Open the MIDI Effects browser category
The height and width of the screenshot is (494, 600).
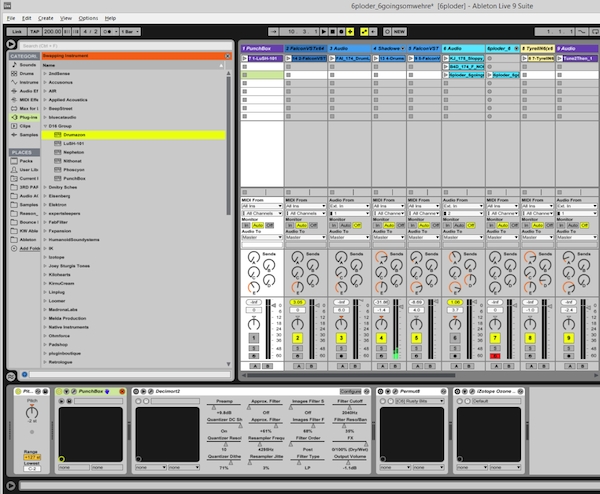point(24,100)
